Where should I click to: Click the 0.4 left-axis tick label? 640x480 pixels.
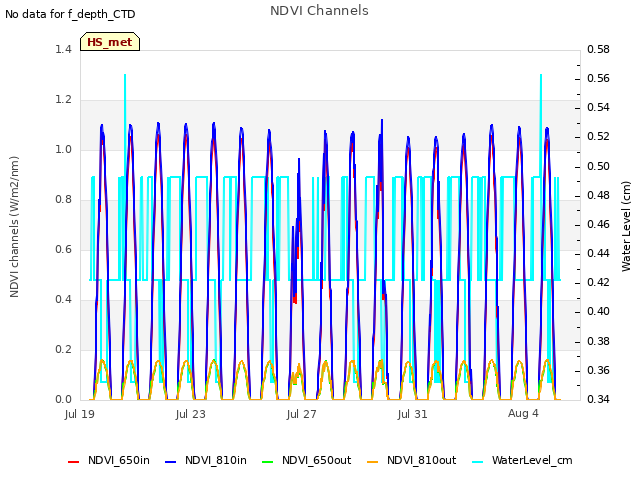pos(63,299)
